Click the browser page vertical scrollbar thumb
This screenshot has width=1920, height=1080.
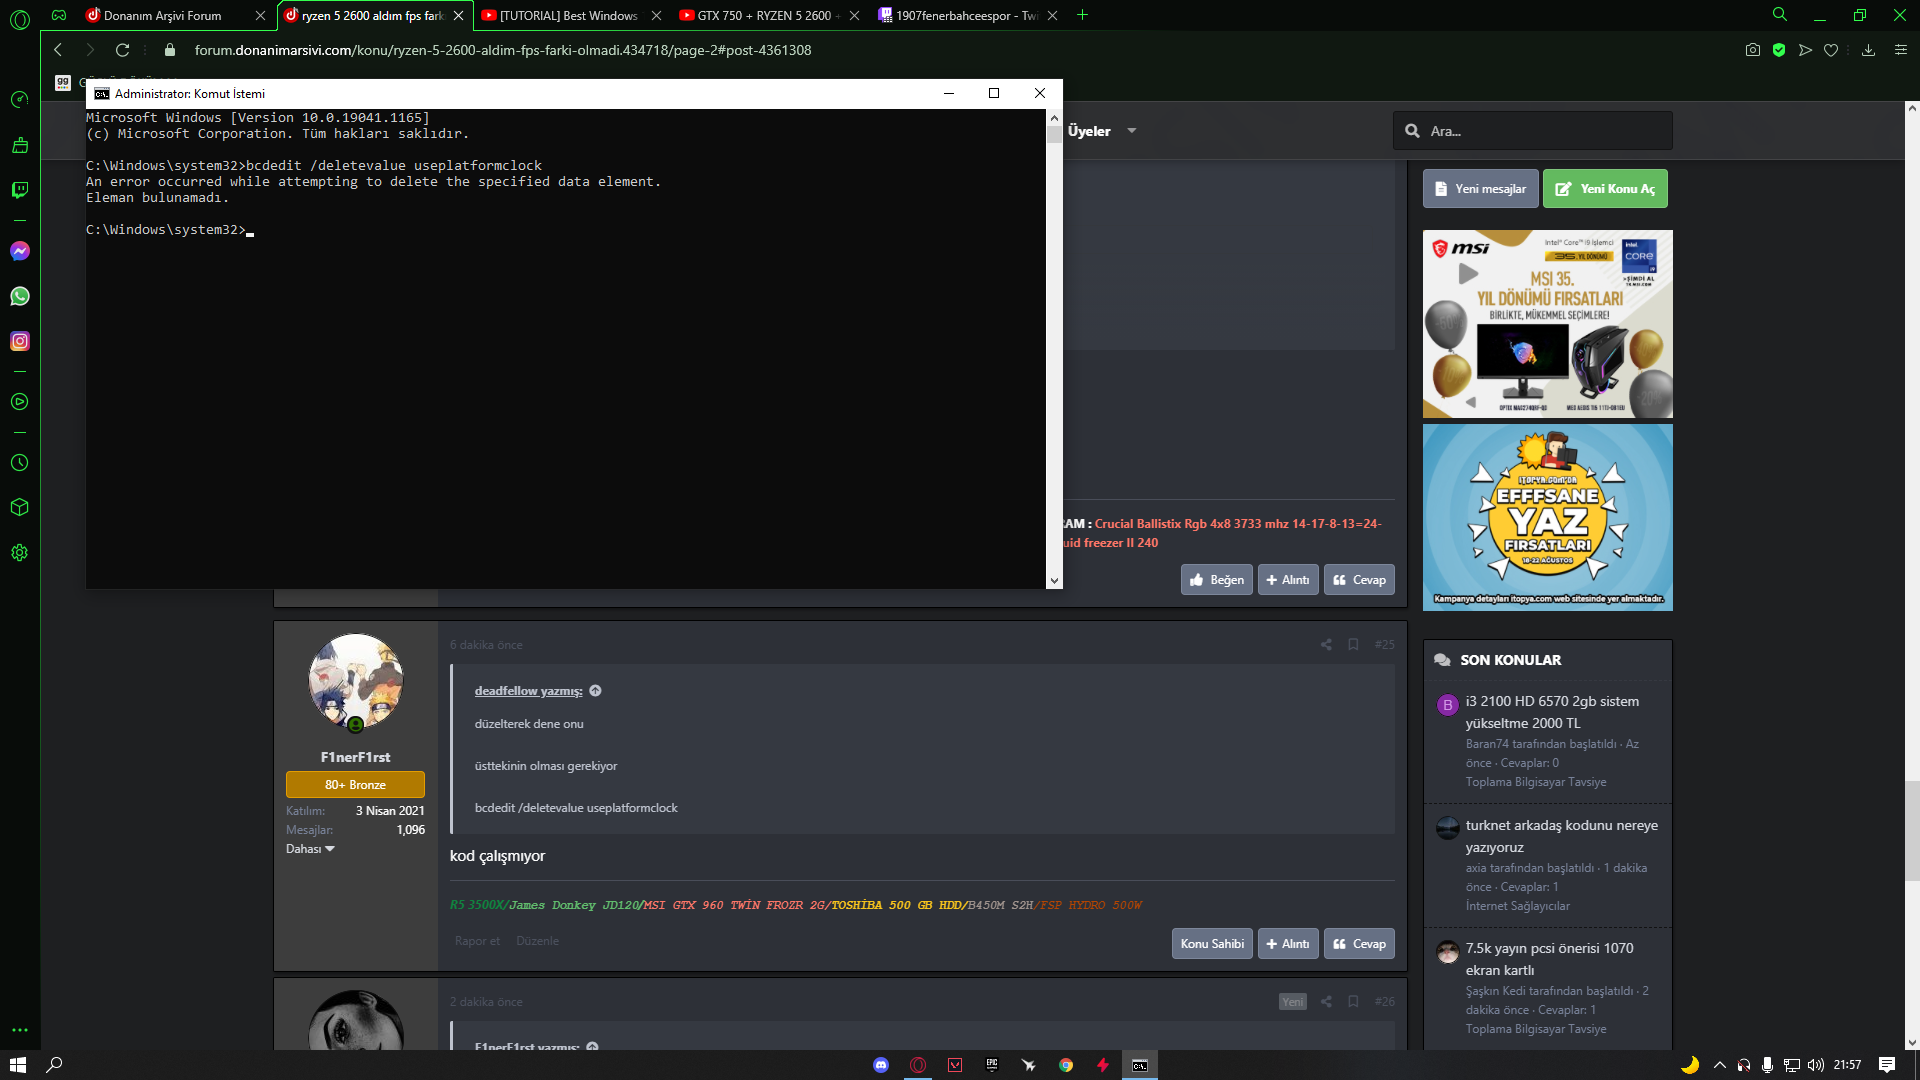1911,830
